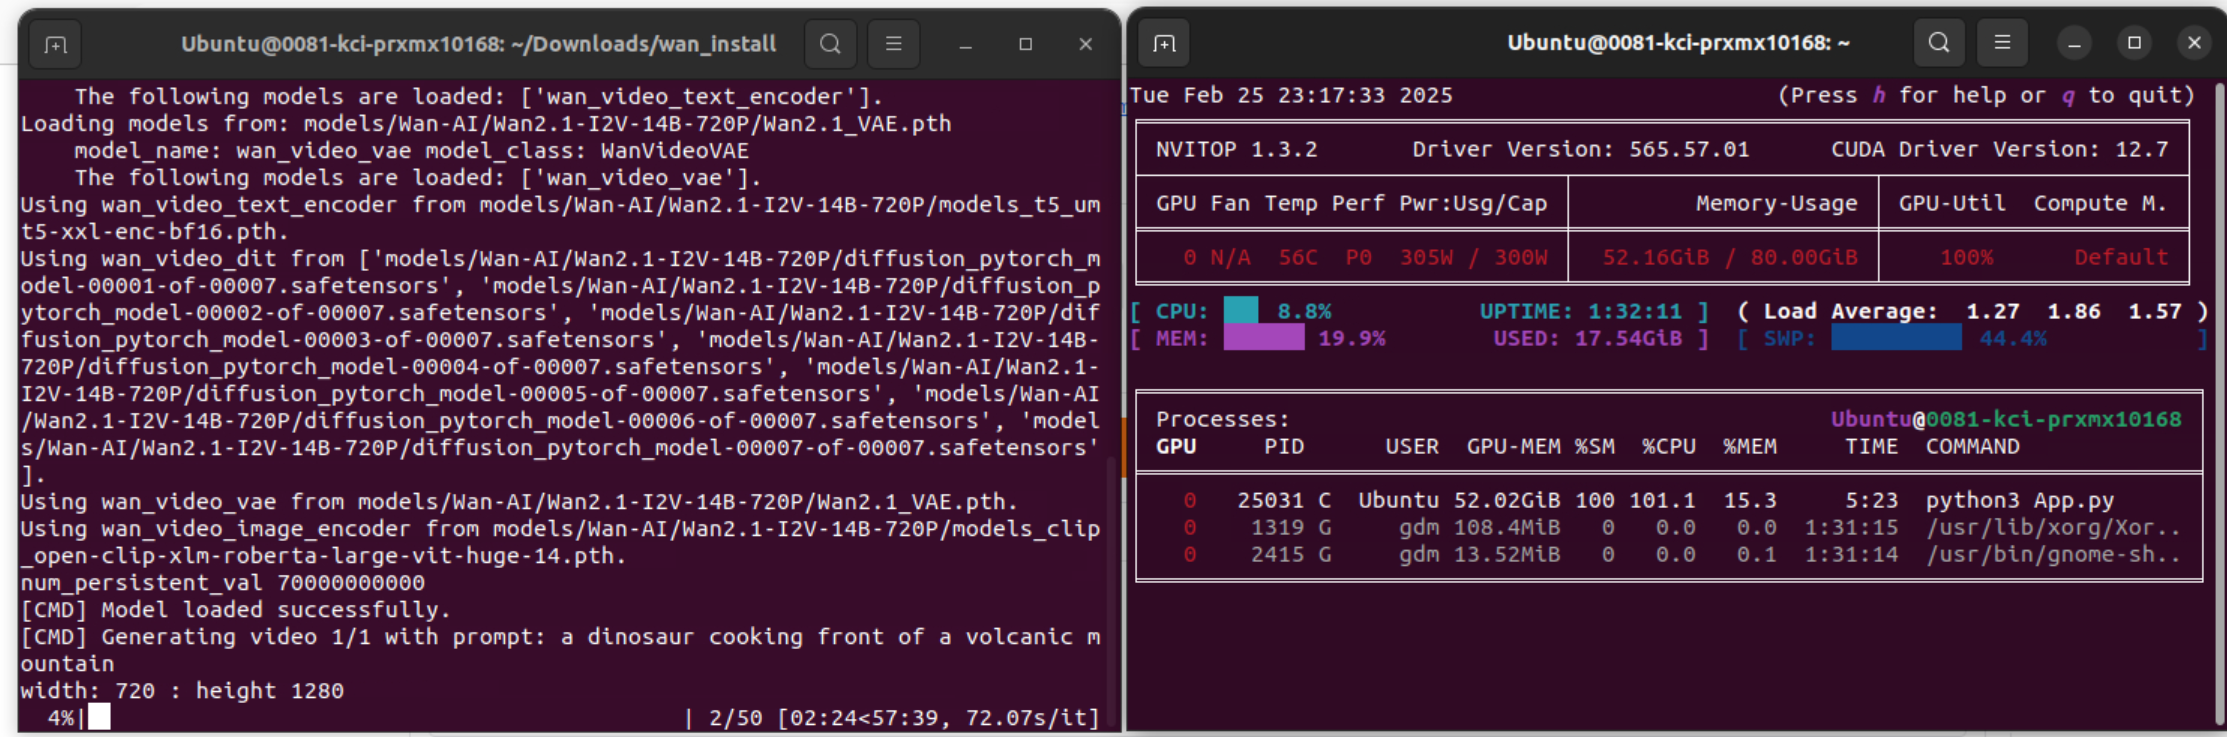This screenshot has height=737, width=2227.
Task: Select the process with PID 2415
Action: click(1669, 555)
